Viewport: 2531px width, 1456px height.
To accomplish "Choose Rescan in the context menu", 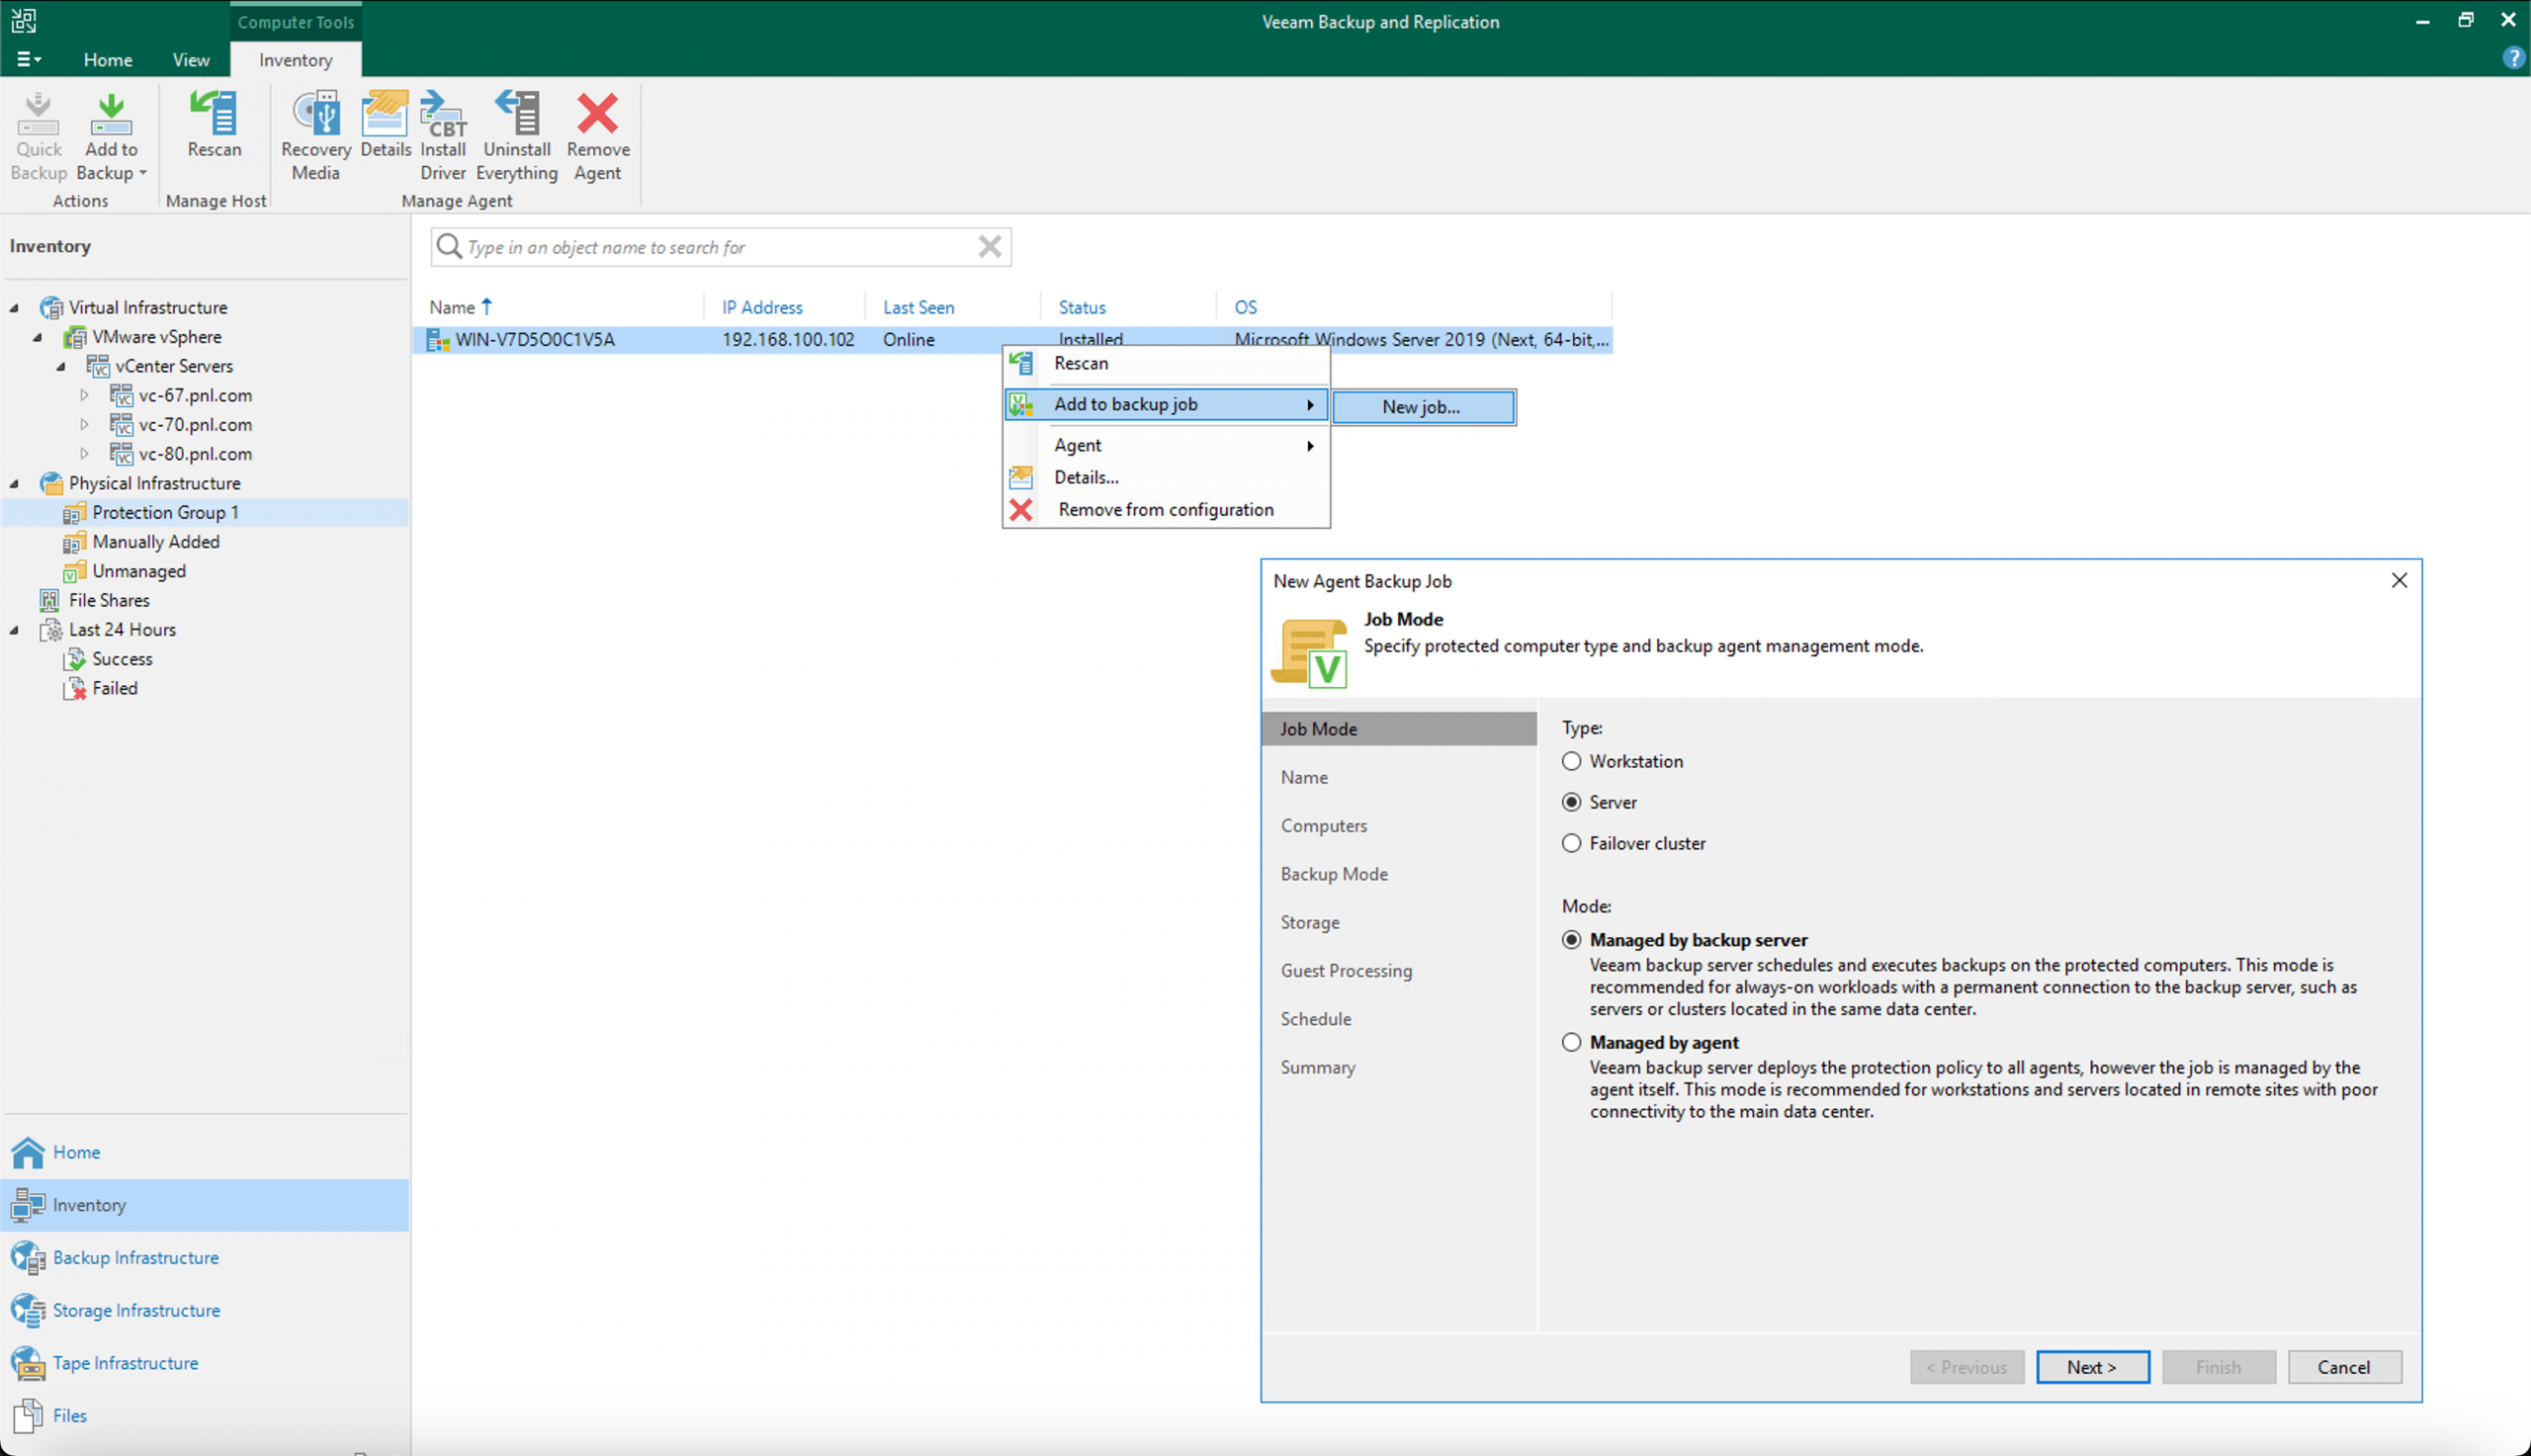I will pos(1166,363).
